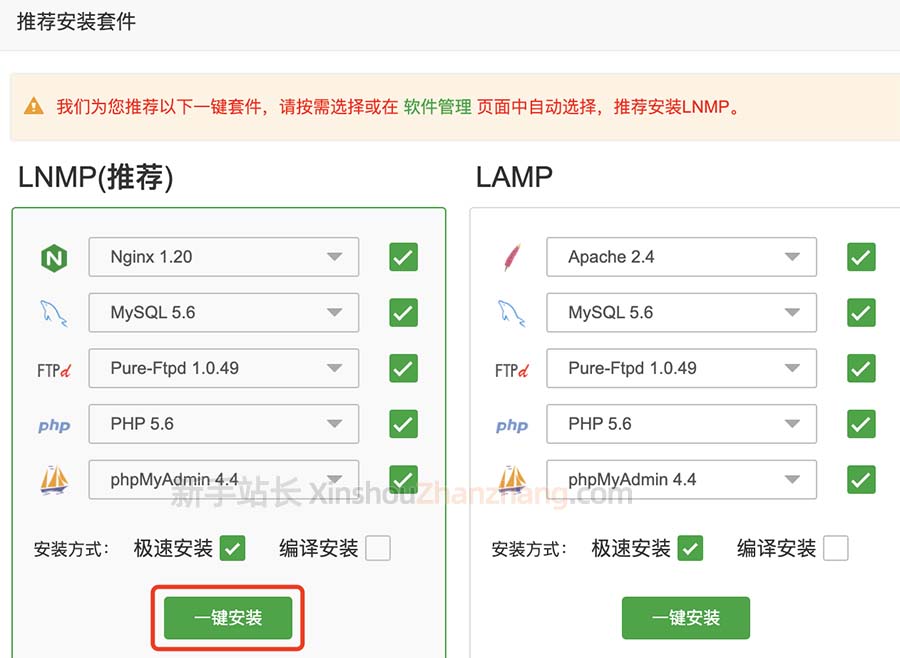
Task: Click the php icon in LNMP column
Action: [x=53, y=424]
